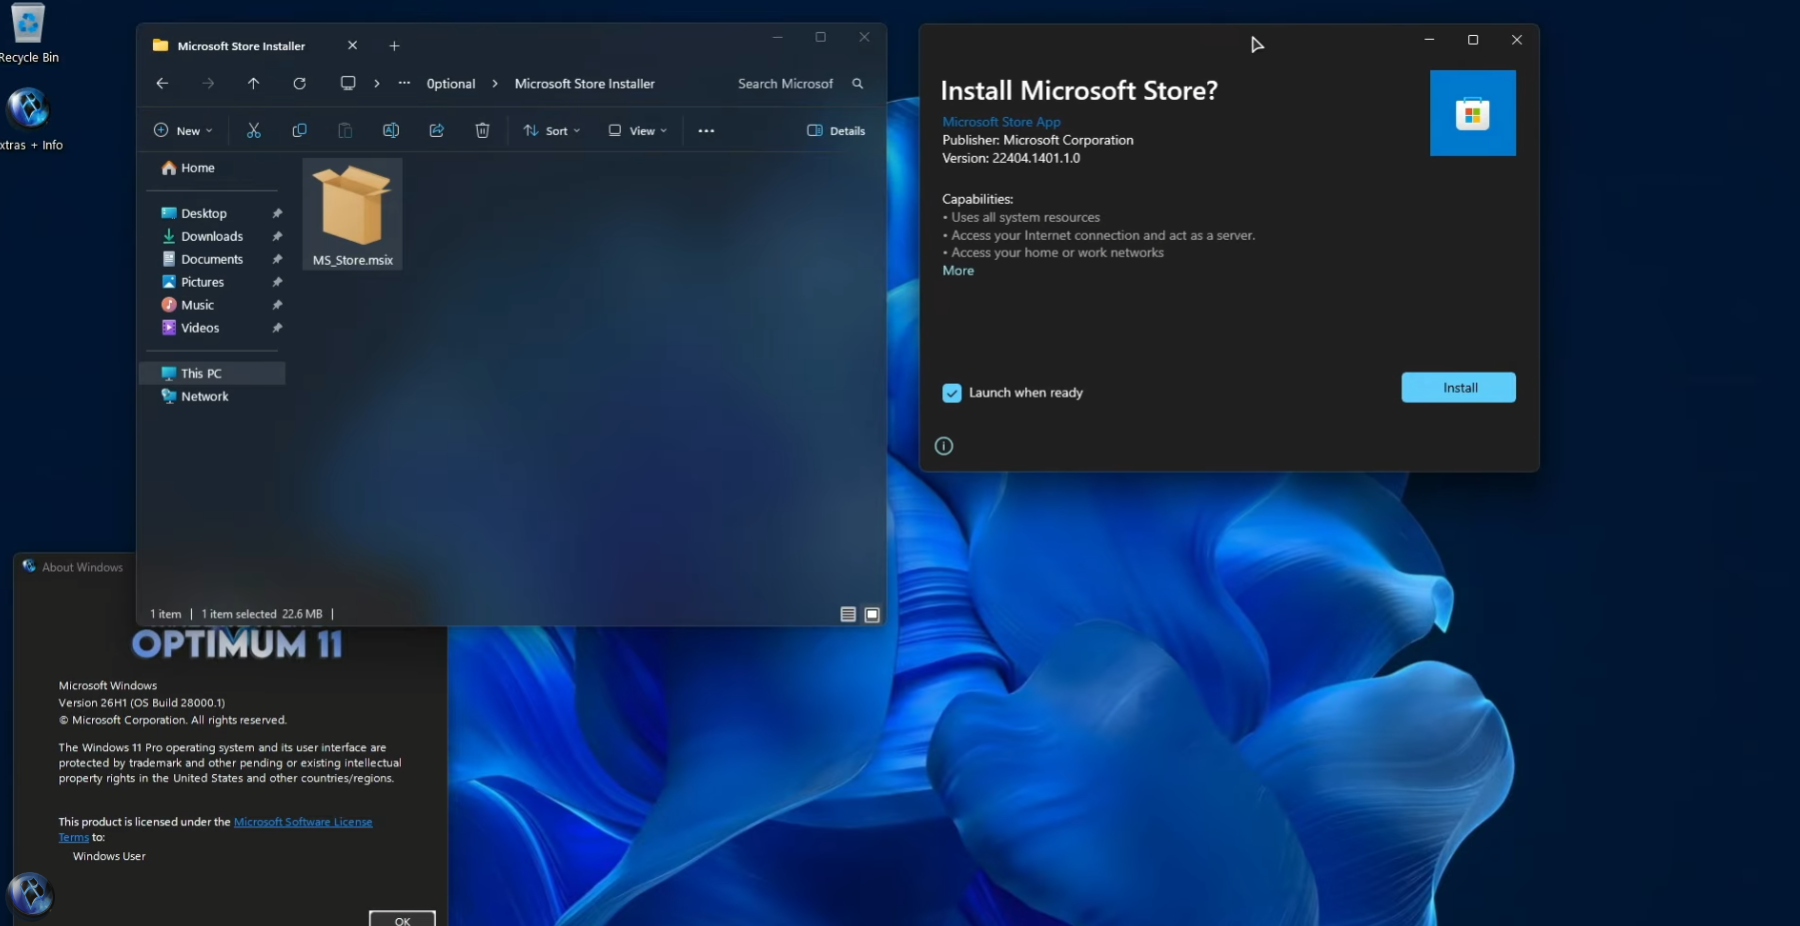
Task: Open Documents in Explorer sidebar
Action: [x=212, y=260]
